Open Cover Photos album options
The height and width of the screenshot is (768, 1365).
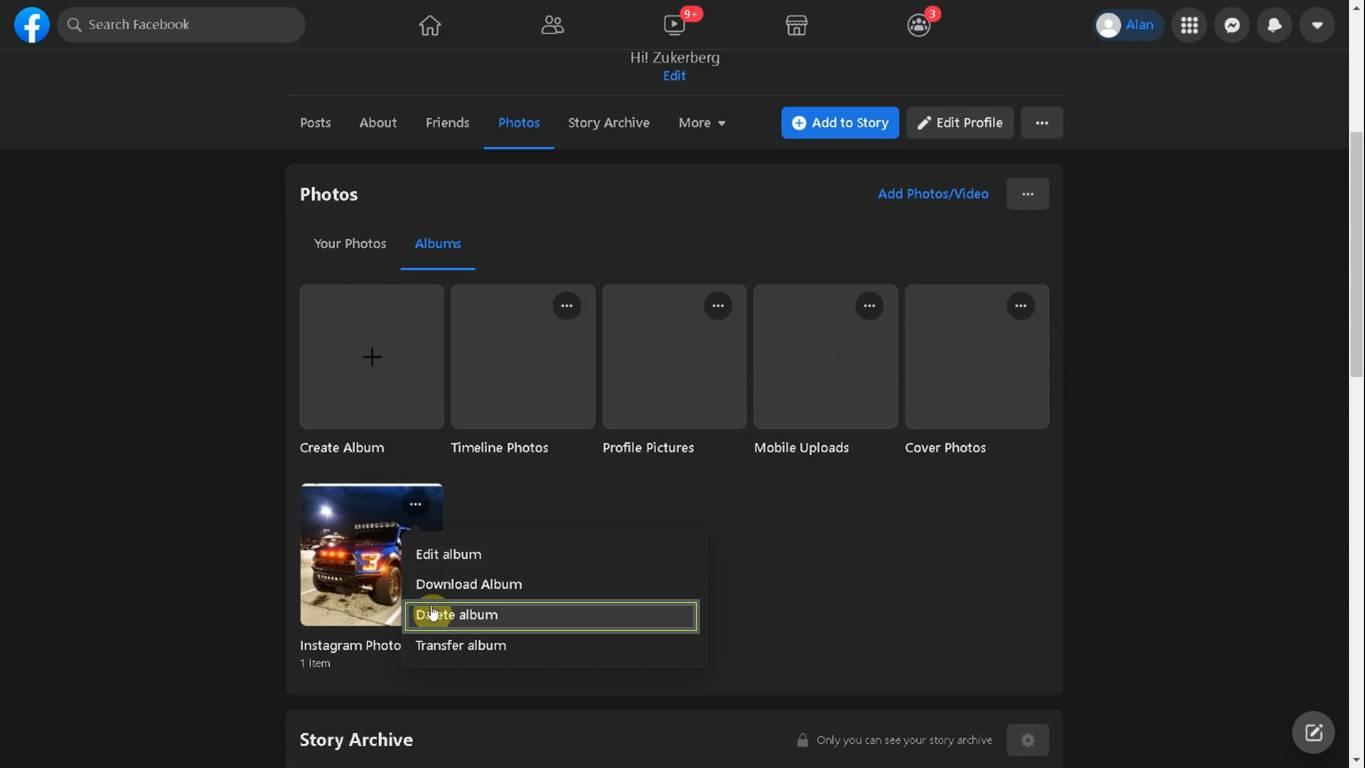tap(1020, 306)
